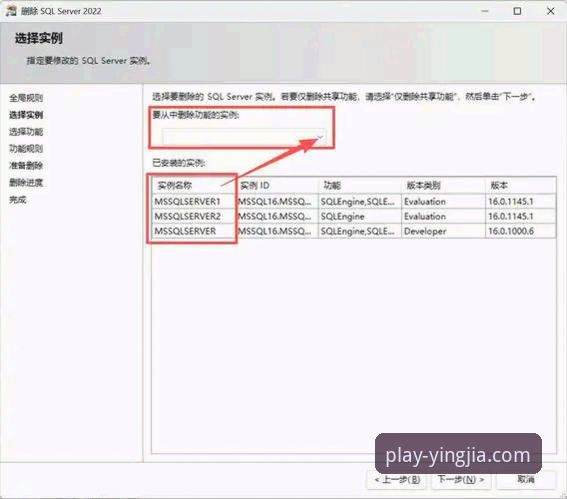Select the 准备删除 step in sidebar
This screenshot has height=499, width=567.
click(26, 166)
